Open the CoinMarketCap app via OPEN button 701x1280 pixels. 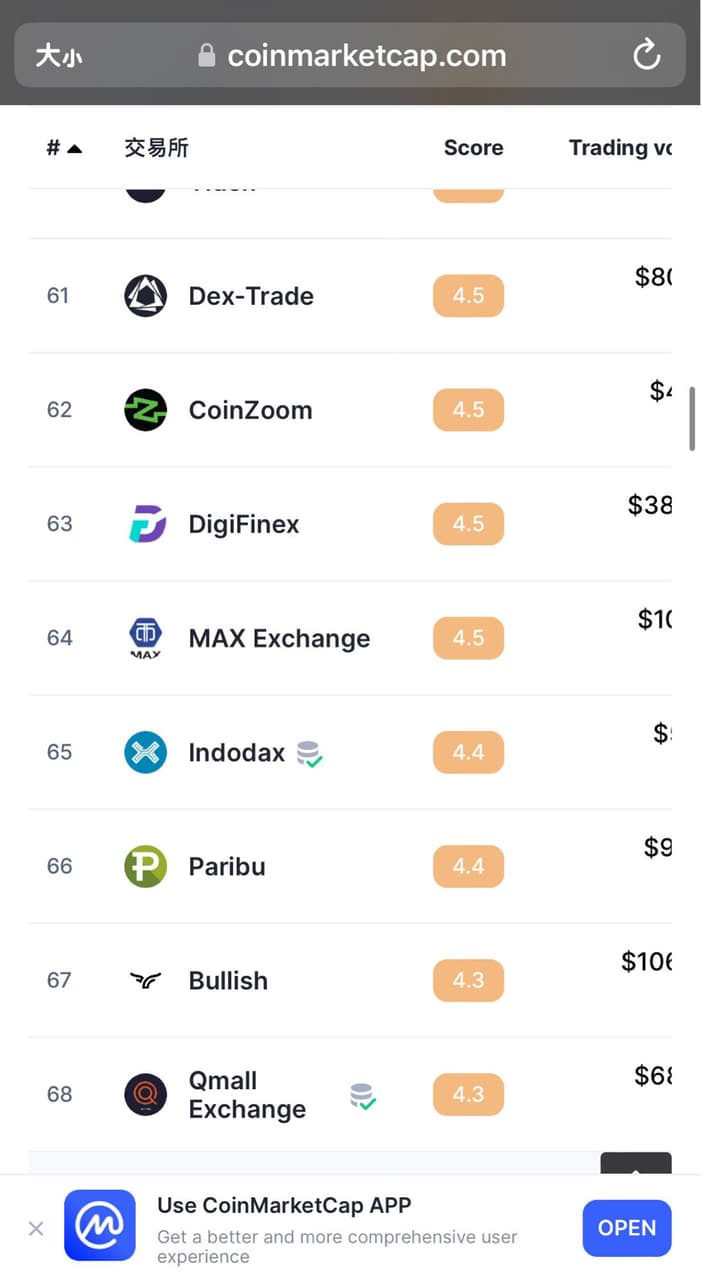627,1228
